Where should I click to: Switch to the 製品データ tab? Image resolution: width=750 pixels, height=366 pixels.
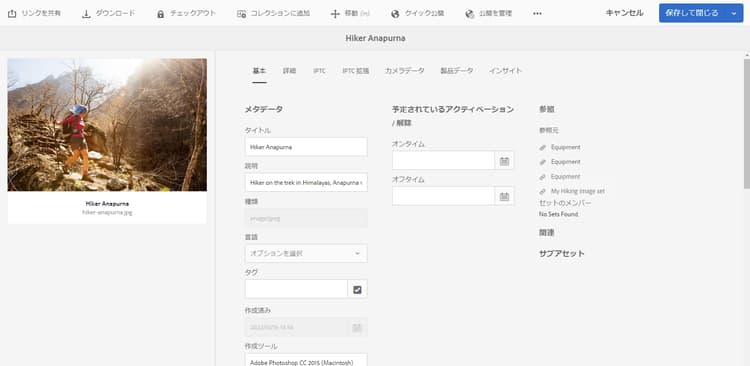[x=457, y=71]
